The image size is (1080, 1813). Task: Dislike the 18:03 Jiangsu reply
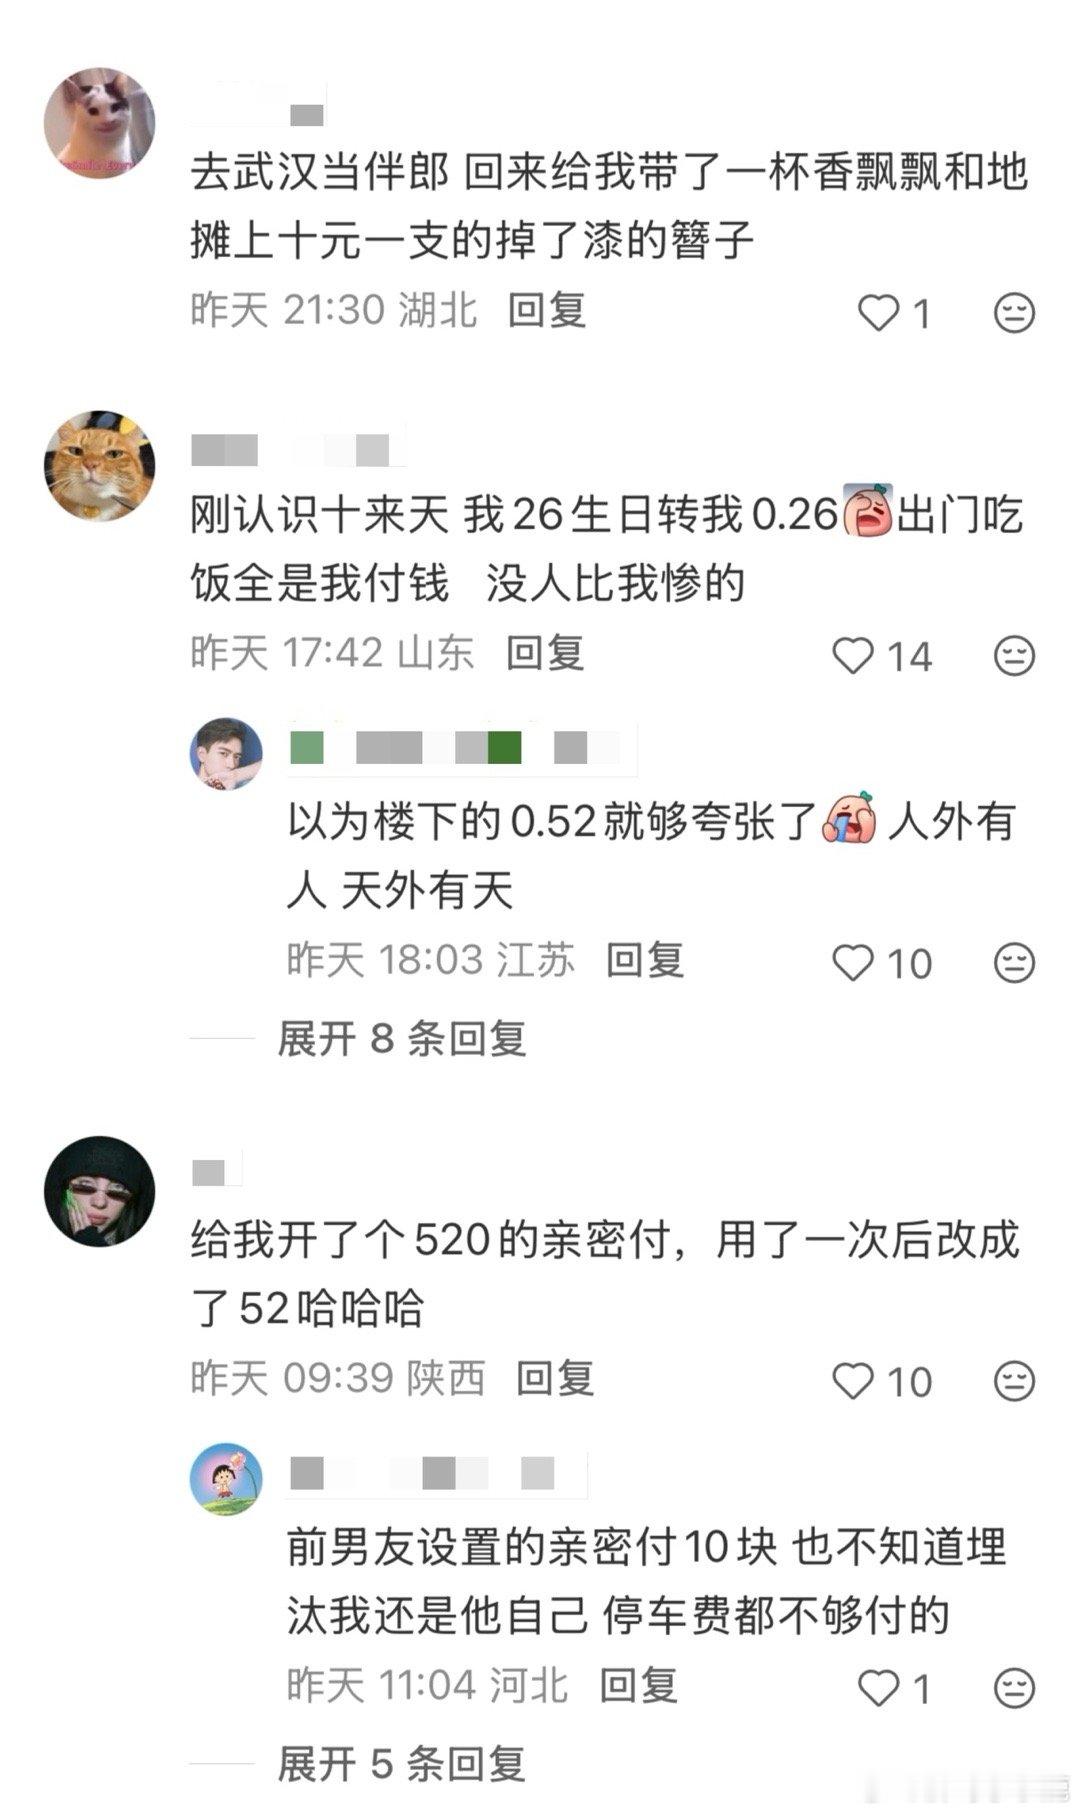point(1014,963)
